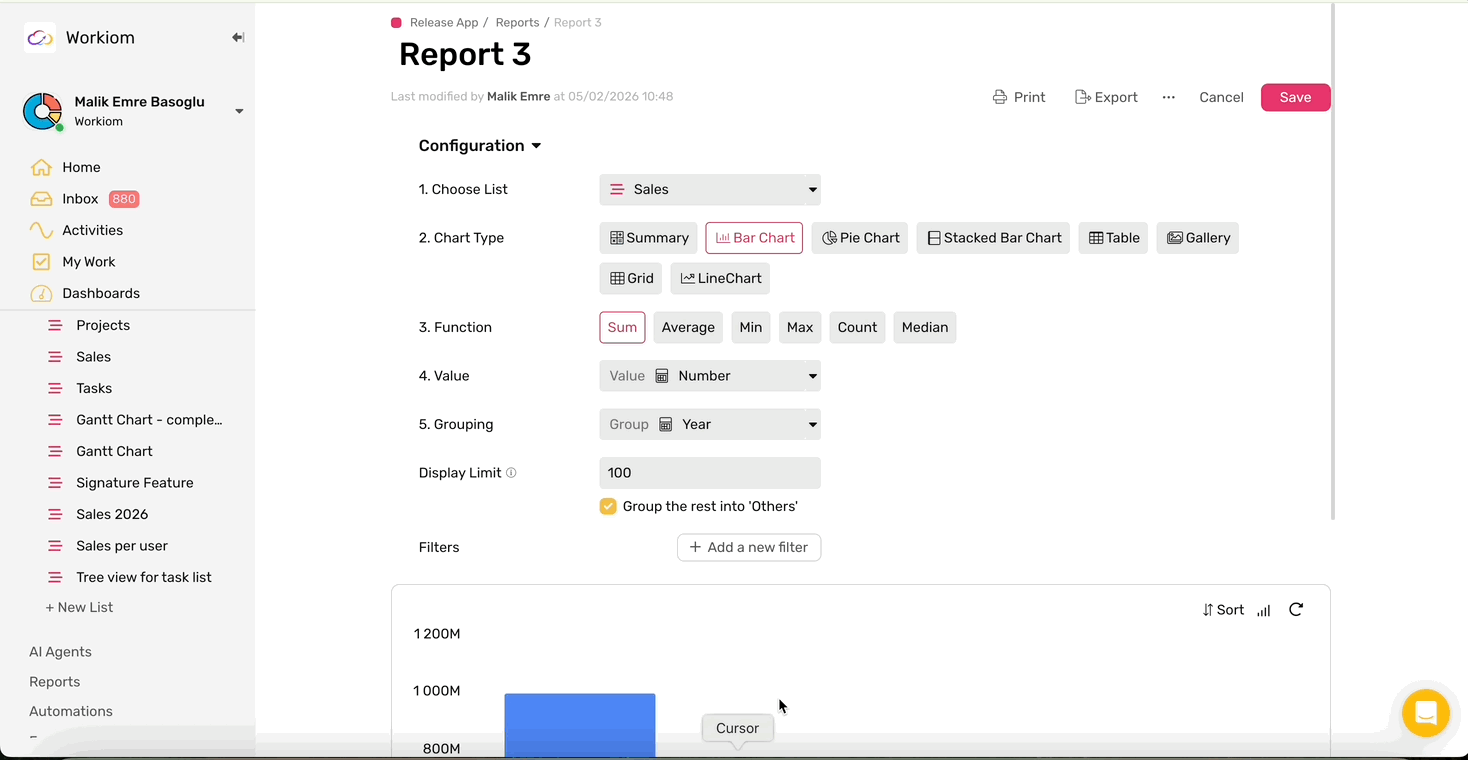The height and width of the screenshot is (760, 1468).
Task: Select the Average function
Action: click(688, 327)
